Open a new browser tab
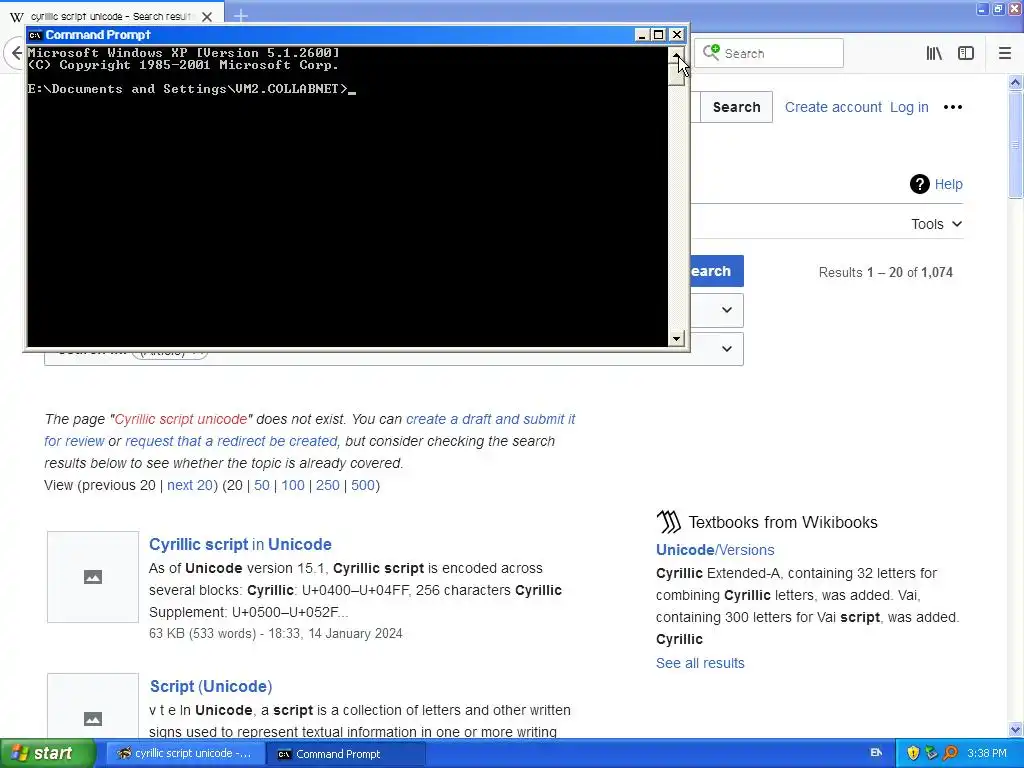 click(x=240, y=16)
